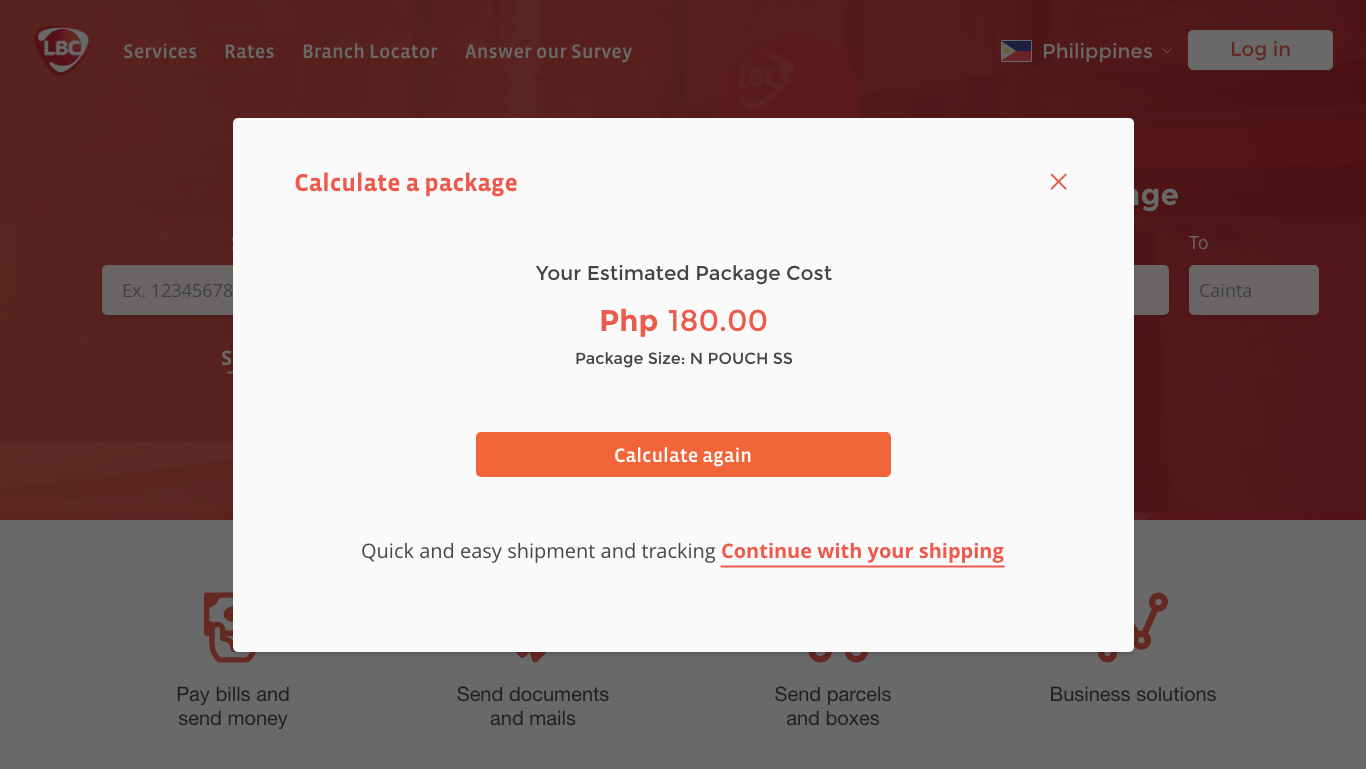Choose Send parcels and boxes text
This screenshot has height=769, width=1366.
[x=832, y=706]
